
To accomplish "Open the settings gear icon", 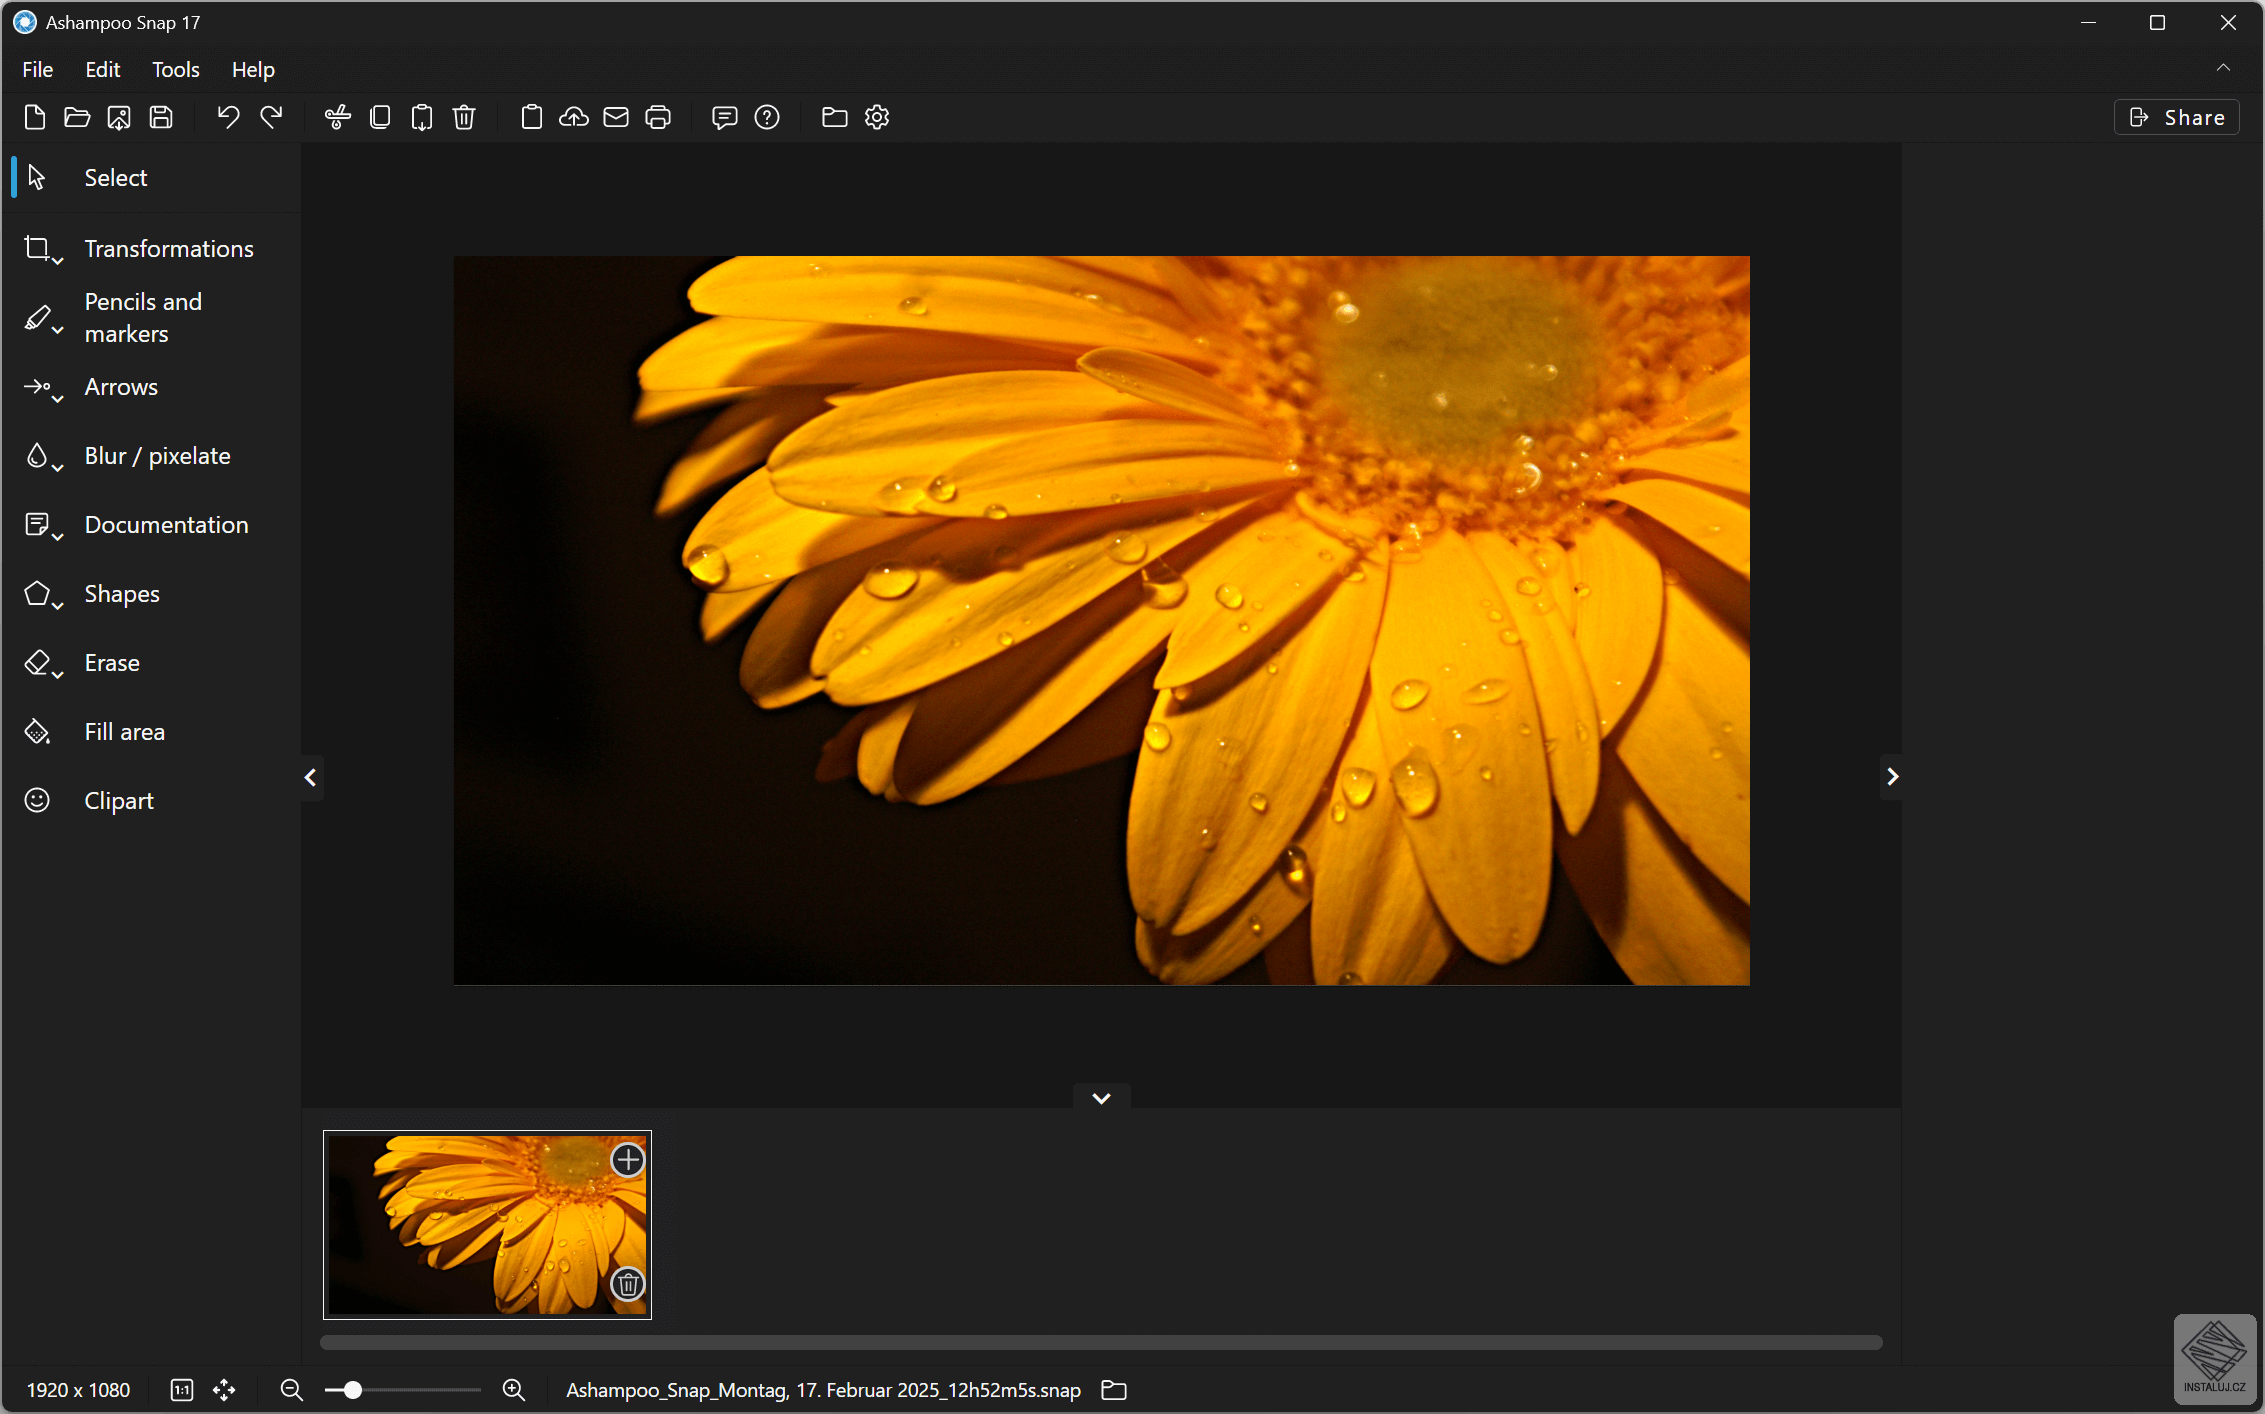I will (877, 117).
